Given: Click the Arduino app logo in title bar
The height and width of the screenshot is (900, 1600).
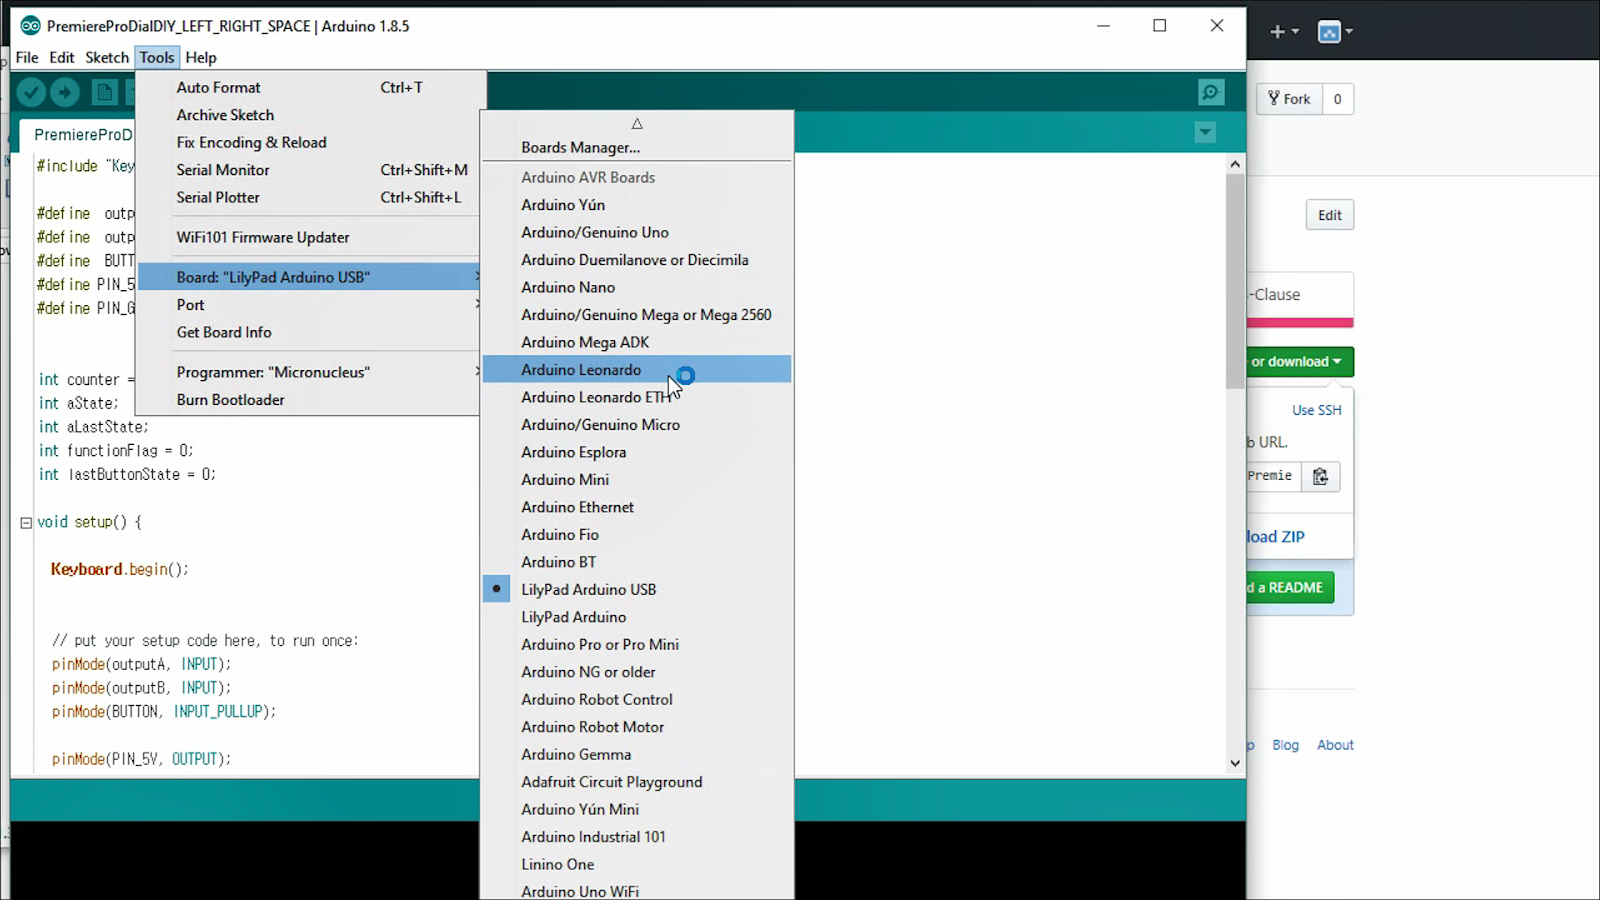Looking at the screenshot, I should (31, 26).
